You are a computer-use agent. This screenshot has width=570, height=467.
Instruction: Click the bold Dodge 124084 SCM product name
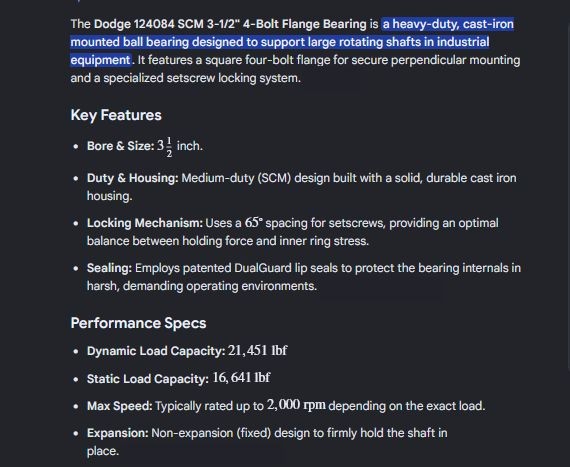(x=230, y=24)
